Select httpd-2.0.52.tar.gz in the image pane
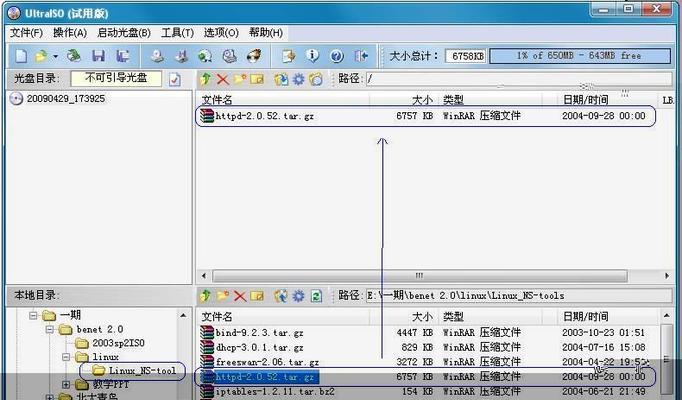Image resolution: width=682 pixels, height=400 pixels. 264,116
